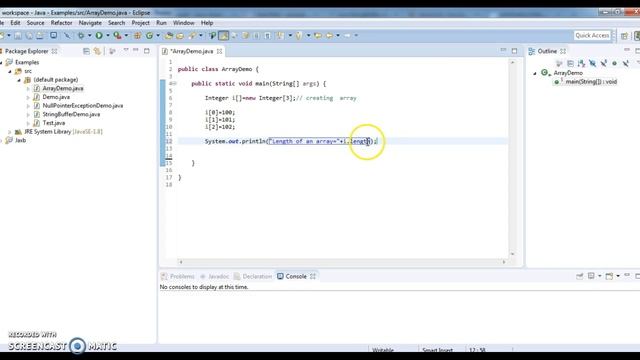This screenshot has width=640, height=360.
Task: Click the Save toolbar icon
Action: 18,36
